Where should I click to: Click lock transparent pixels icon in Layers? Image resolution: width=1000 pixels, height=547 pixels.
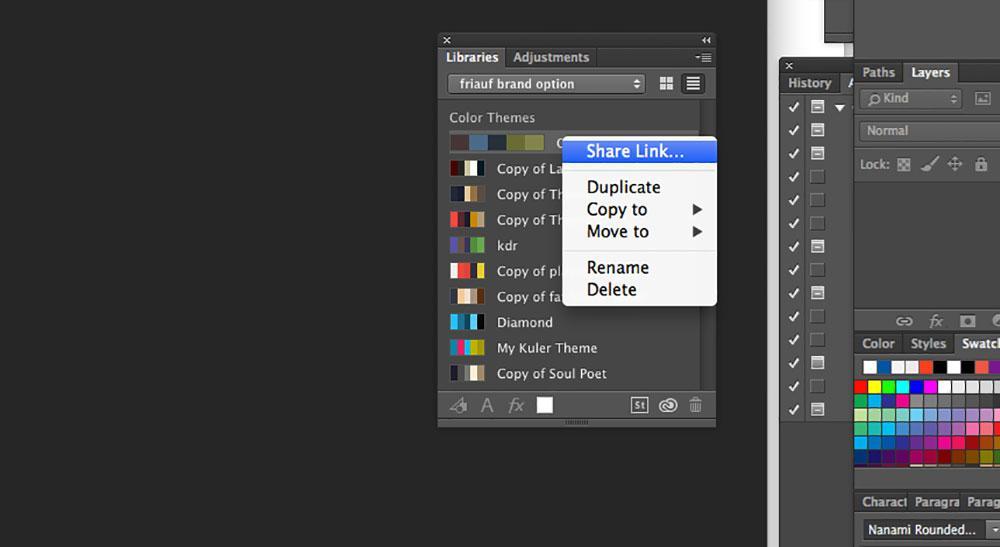(x=904, y=164)
